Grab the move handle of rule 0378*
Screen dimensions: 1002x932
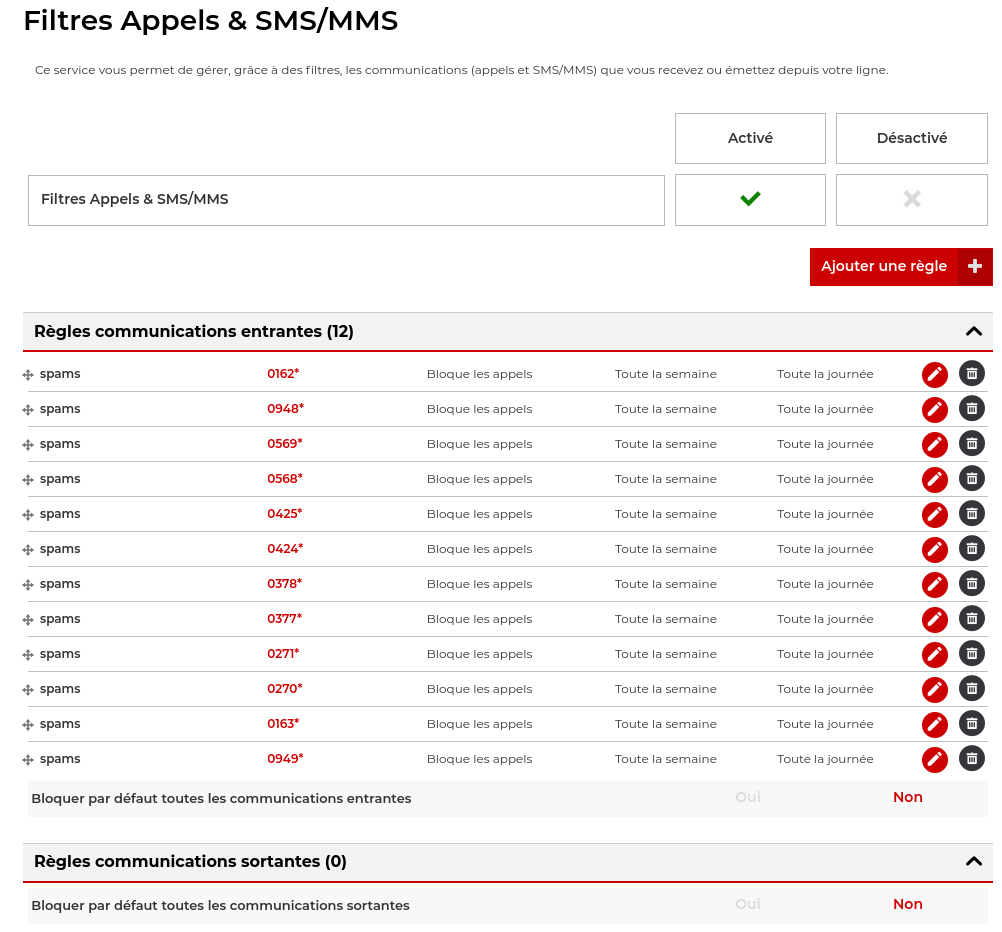pyautogui.click(x=27, y=586)
